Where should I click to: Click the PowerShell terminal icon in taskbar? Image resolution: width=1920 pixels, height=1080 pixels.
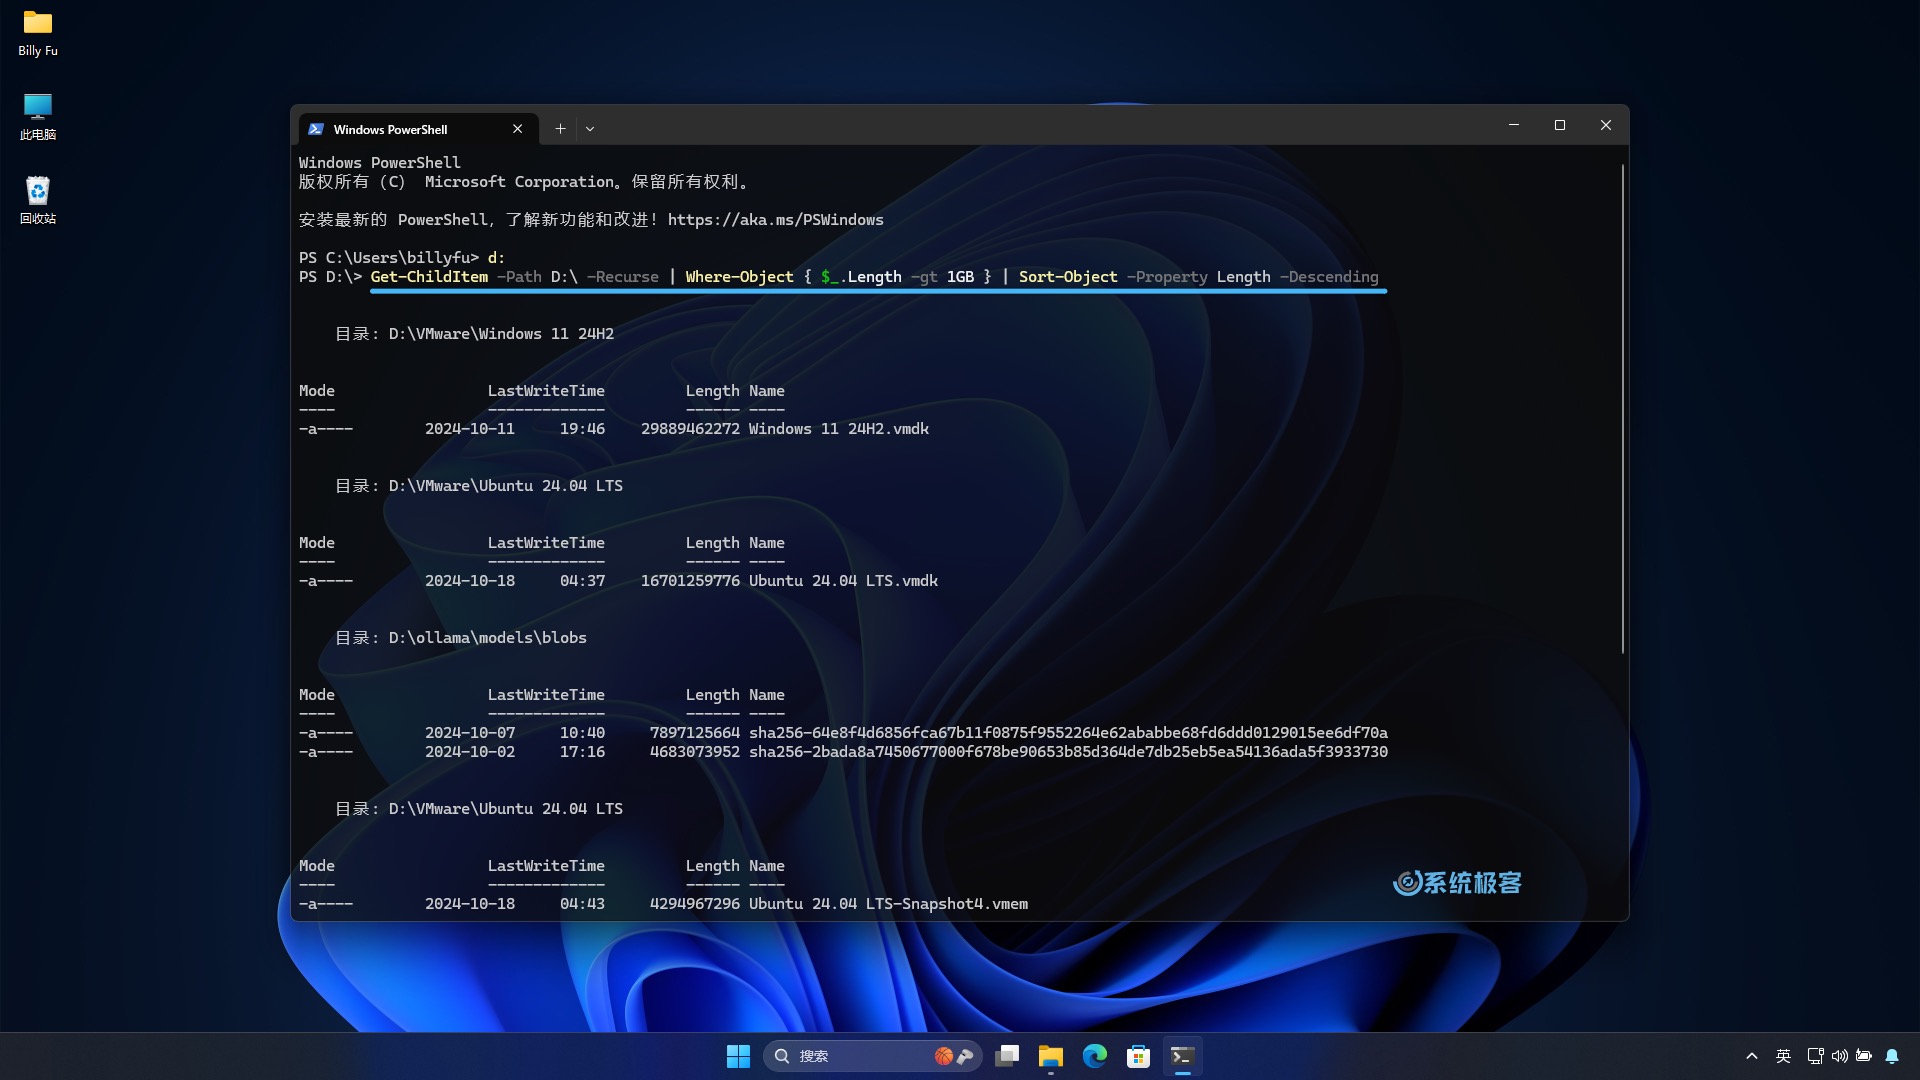(1183, 1055)
